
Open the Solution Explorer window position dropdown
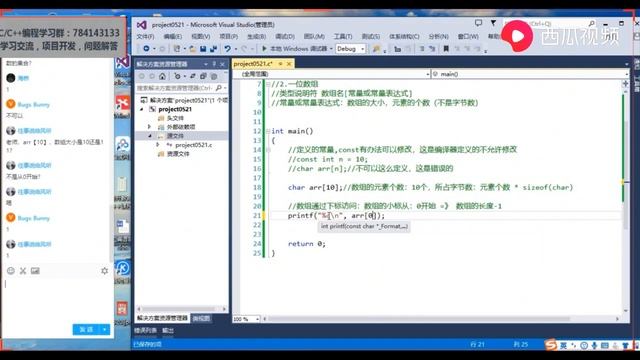(206, 64)
